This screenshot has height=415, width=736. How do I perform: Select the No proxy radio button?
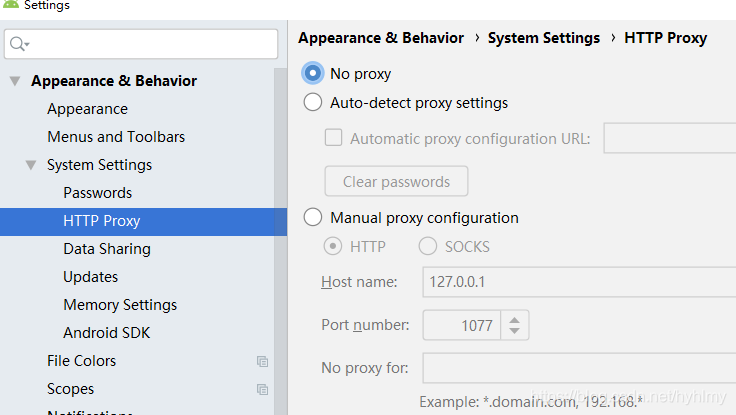tap(313, 73)
